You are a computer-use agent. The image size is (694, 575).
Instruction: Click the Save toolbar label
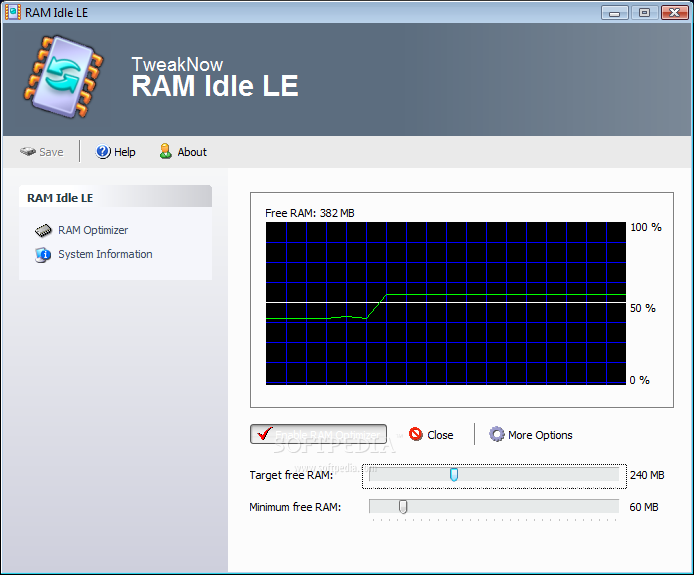[51, 152]
